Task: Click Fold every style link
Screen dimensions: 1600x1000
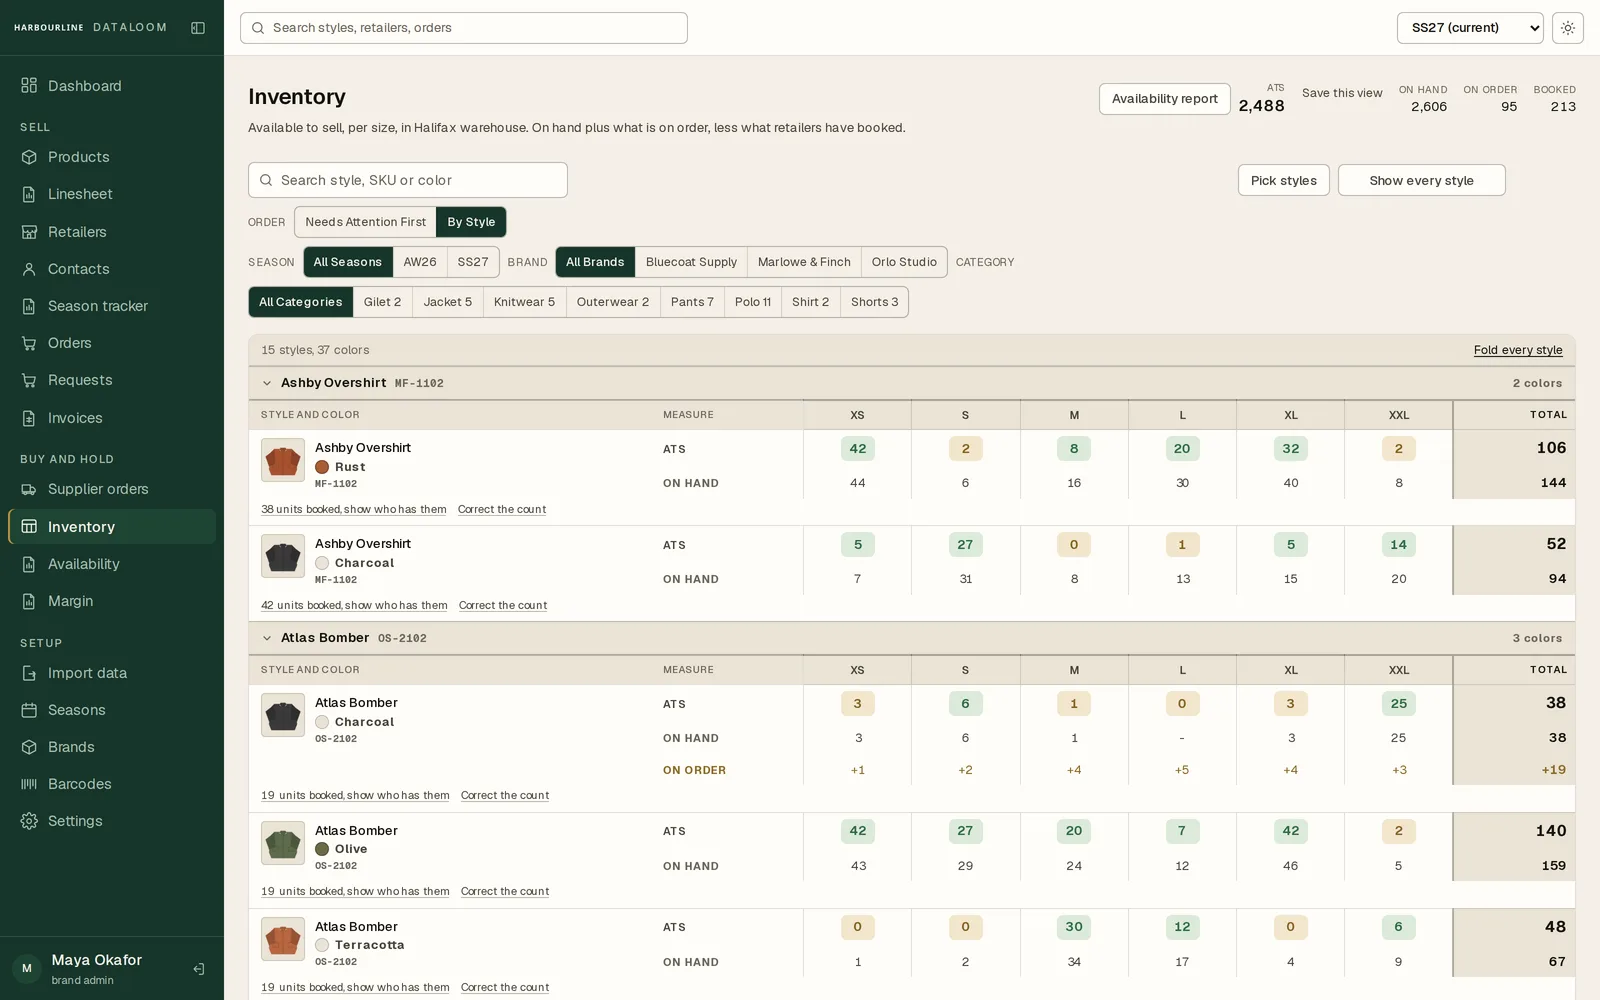Action: click(1518, 350)
